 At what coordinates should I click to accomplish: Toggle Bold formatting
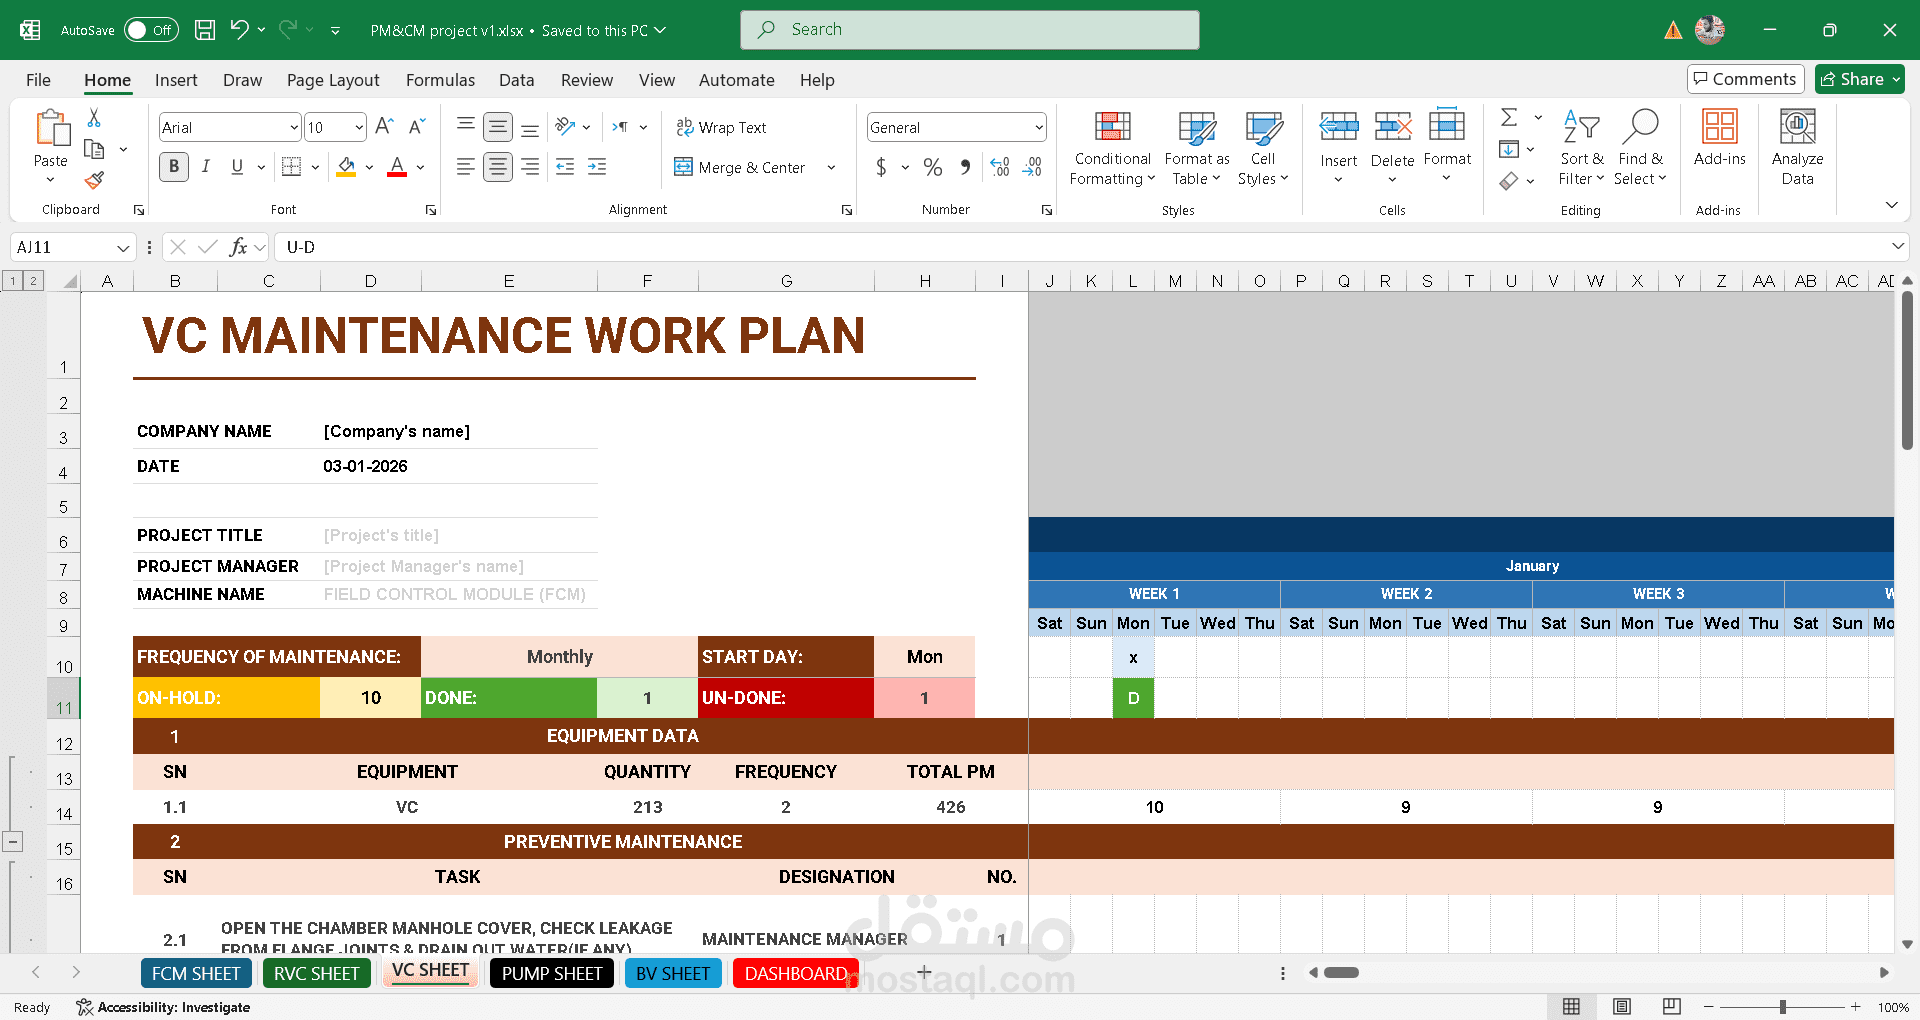coord(174,167)
